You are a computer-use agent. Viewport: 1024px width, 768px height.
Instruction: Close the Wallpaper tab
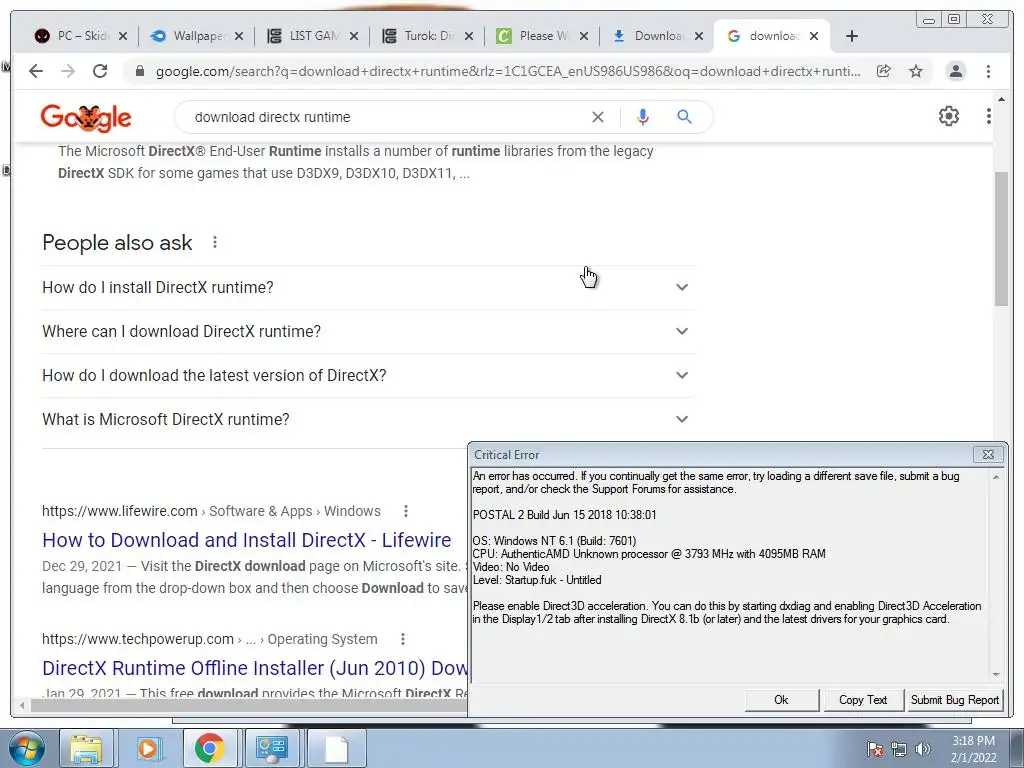coord(239,36)
